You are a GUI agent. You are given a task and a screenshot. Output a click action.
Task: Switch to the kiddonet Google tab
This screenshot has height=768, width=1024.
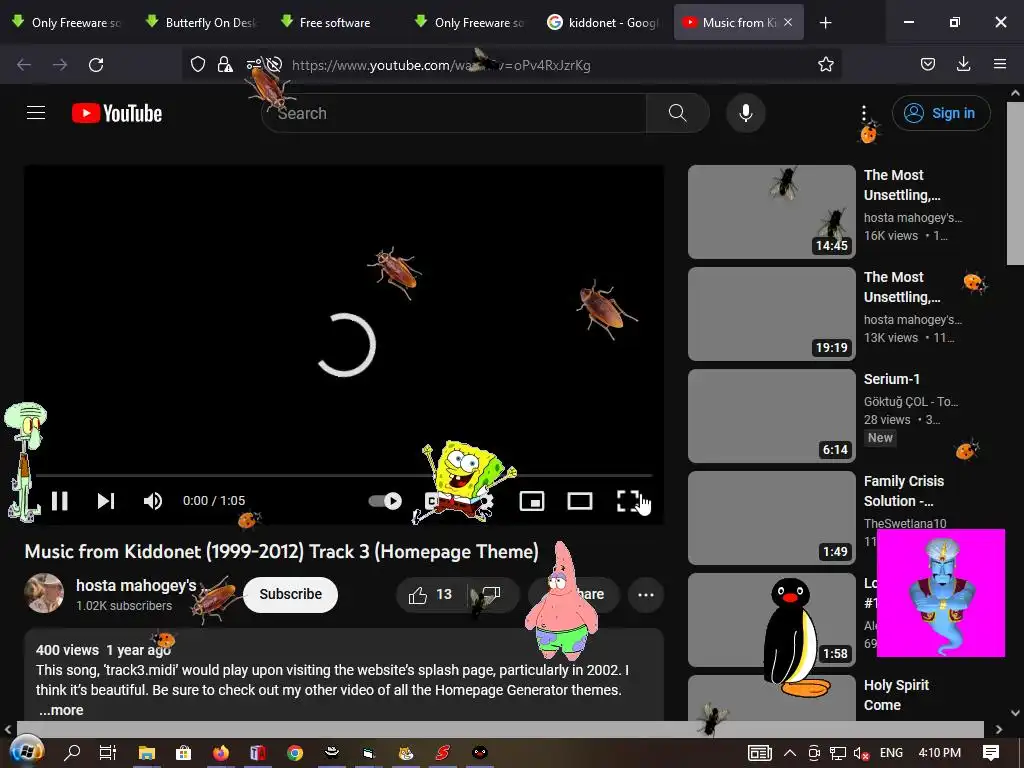point(604,23)
